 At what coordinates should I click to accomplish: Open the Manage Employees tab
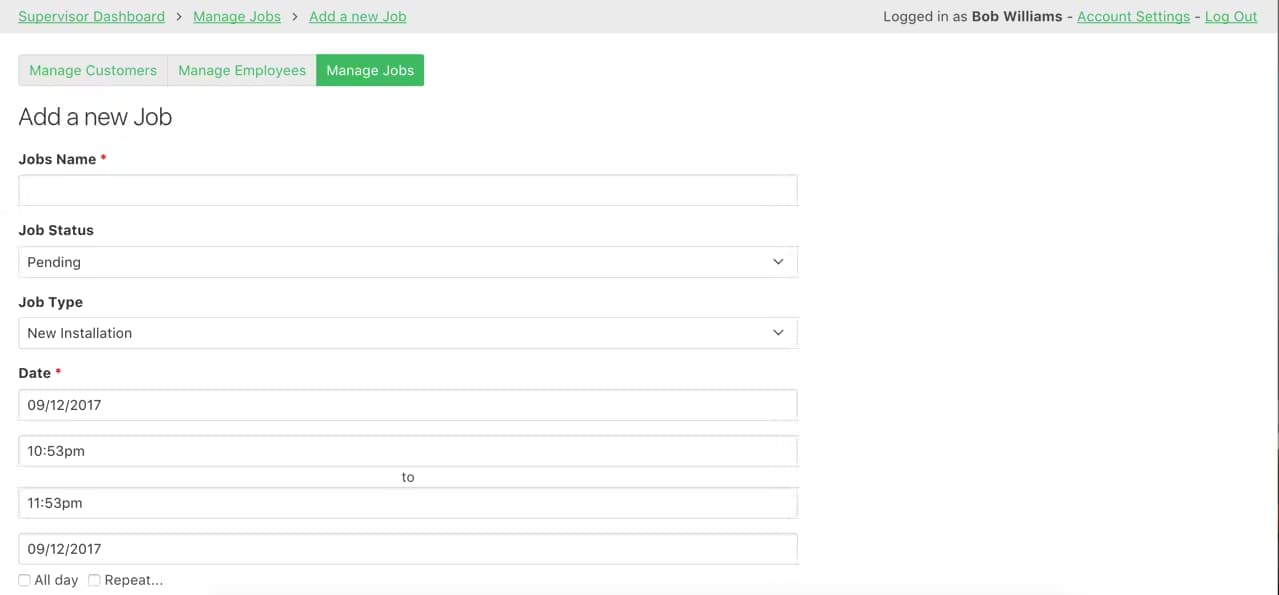point(242,70)
